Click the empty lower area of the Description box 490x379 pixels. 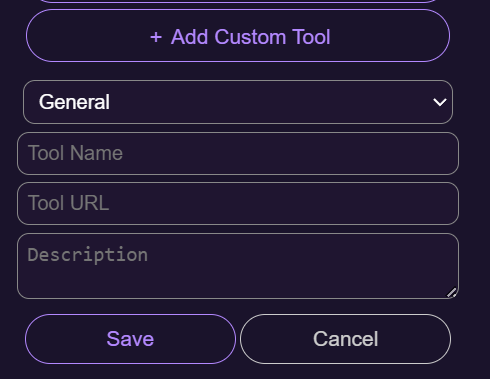coord(233,283)
